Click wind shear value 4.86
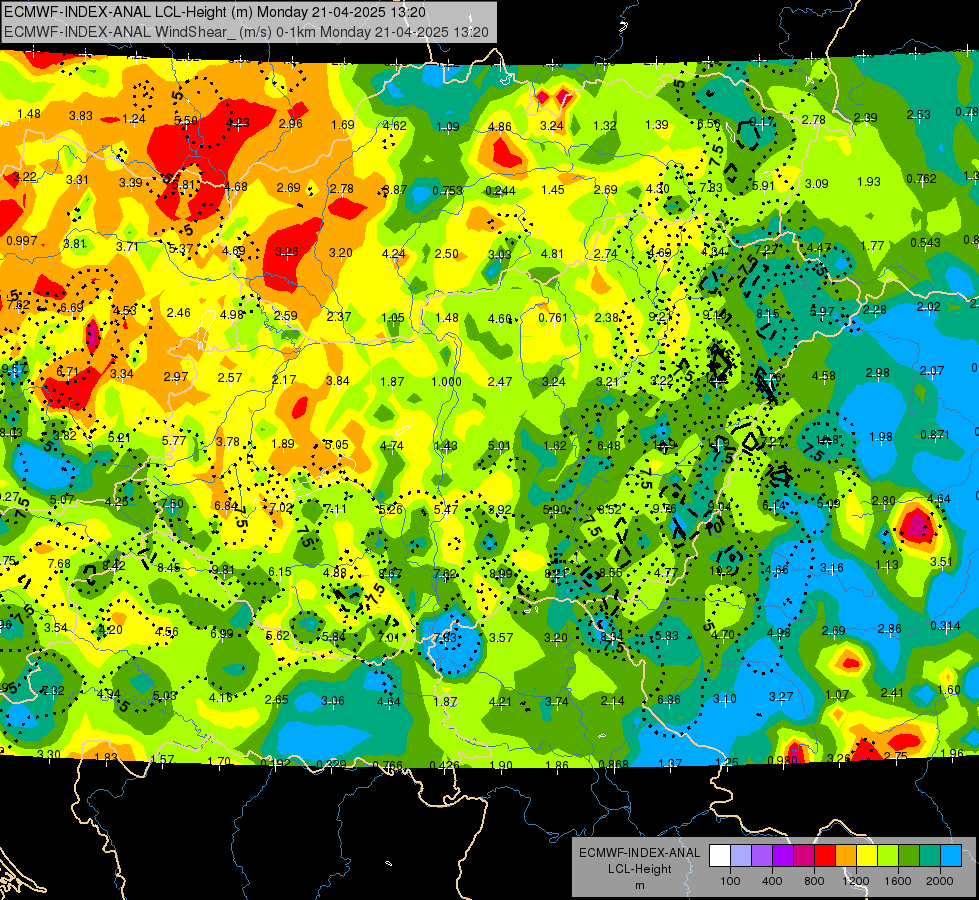This screenshot has width=979, height=900. pos(499,127)
